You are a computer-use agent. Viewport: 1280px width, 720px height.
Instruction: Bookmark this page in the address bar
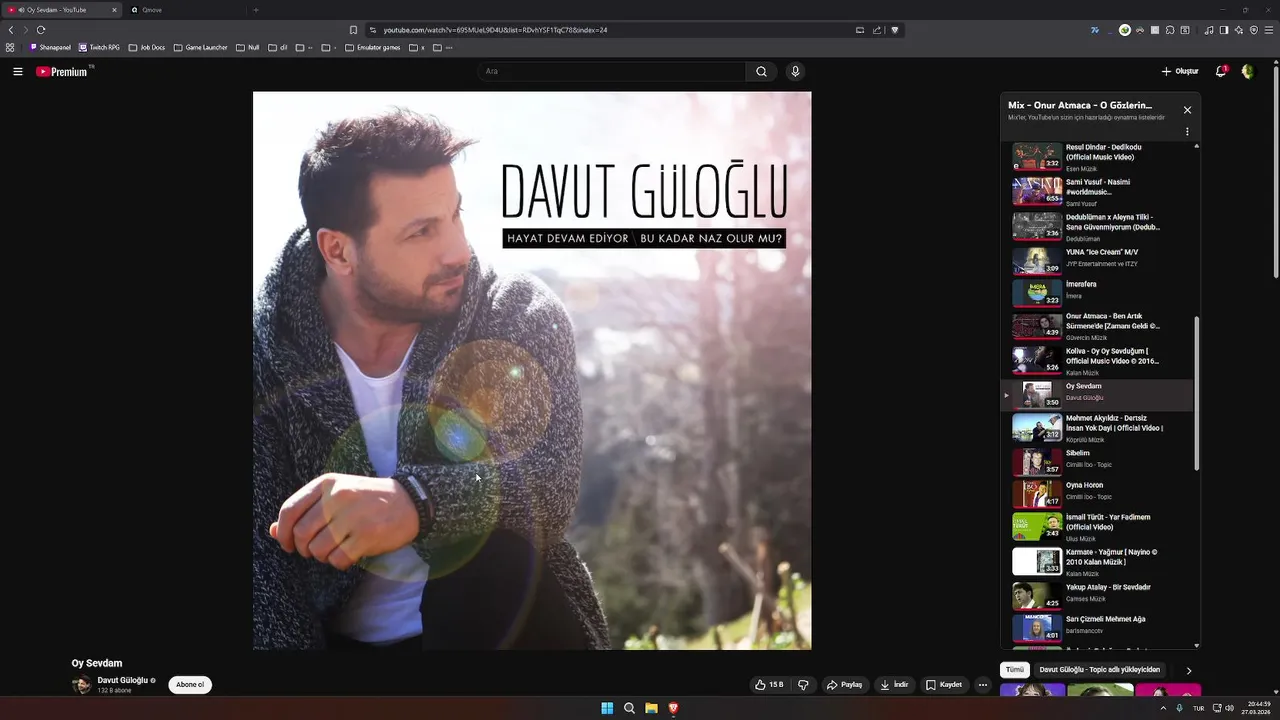click(x=353, y=30)
